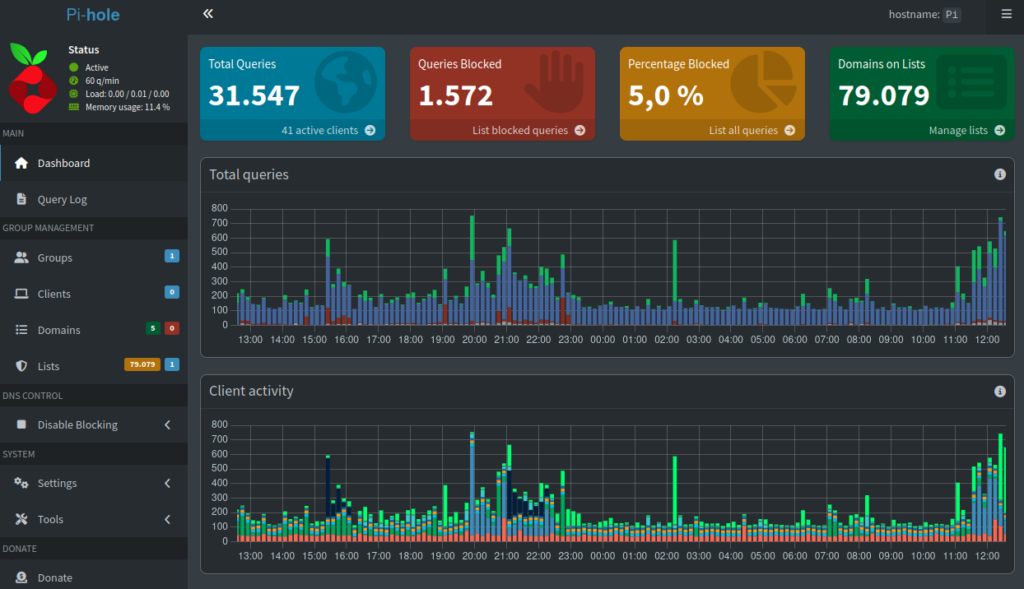Open Query Log via its file icon

click(22, 199)
